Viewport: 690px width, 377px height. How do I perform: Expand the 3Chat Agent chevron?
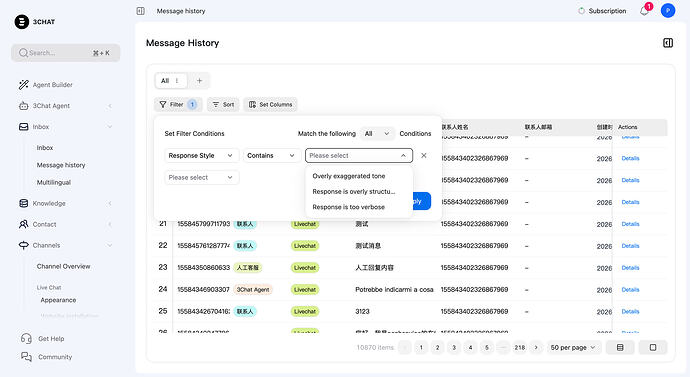(110, 106)
